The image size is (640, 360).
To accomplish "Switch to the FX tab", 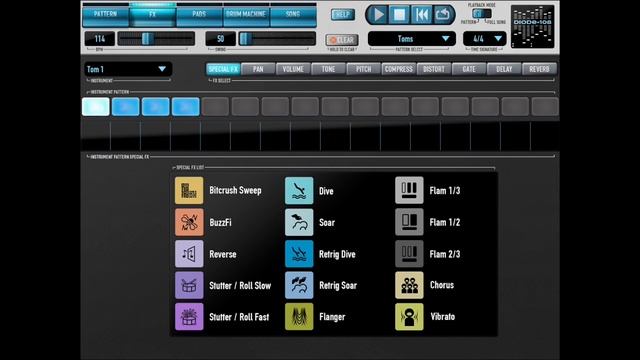I will coord(153,16).
